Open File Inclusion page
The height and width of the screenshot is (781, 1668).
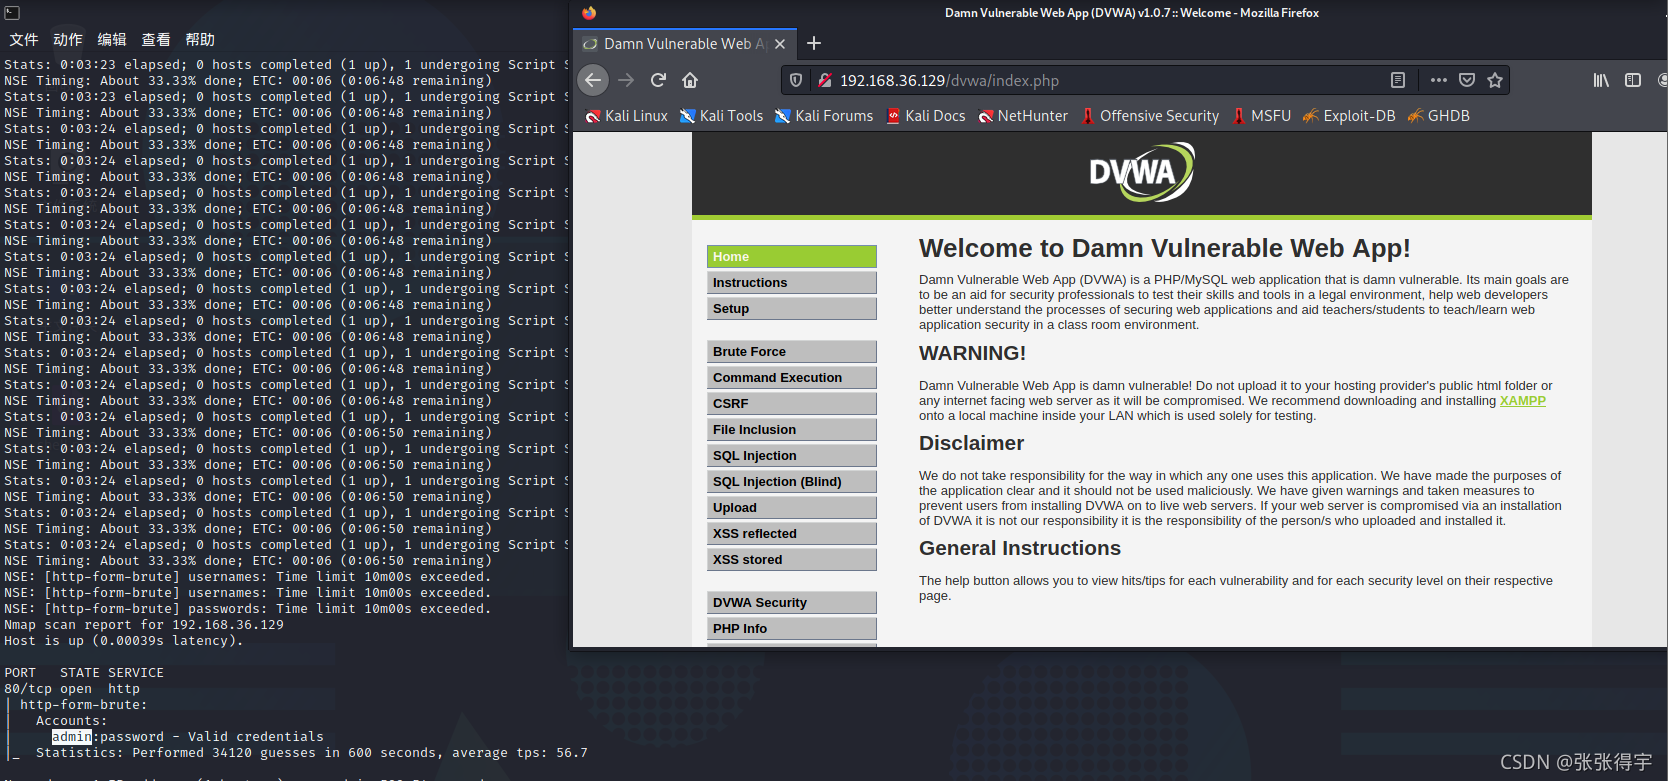[792, 430]
